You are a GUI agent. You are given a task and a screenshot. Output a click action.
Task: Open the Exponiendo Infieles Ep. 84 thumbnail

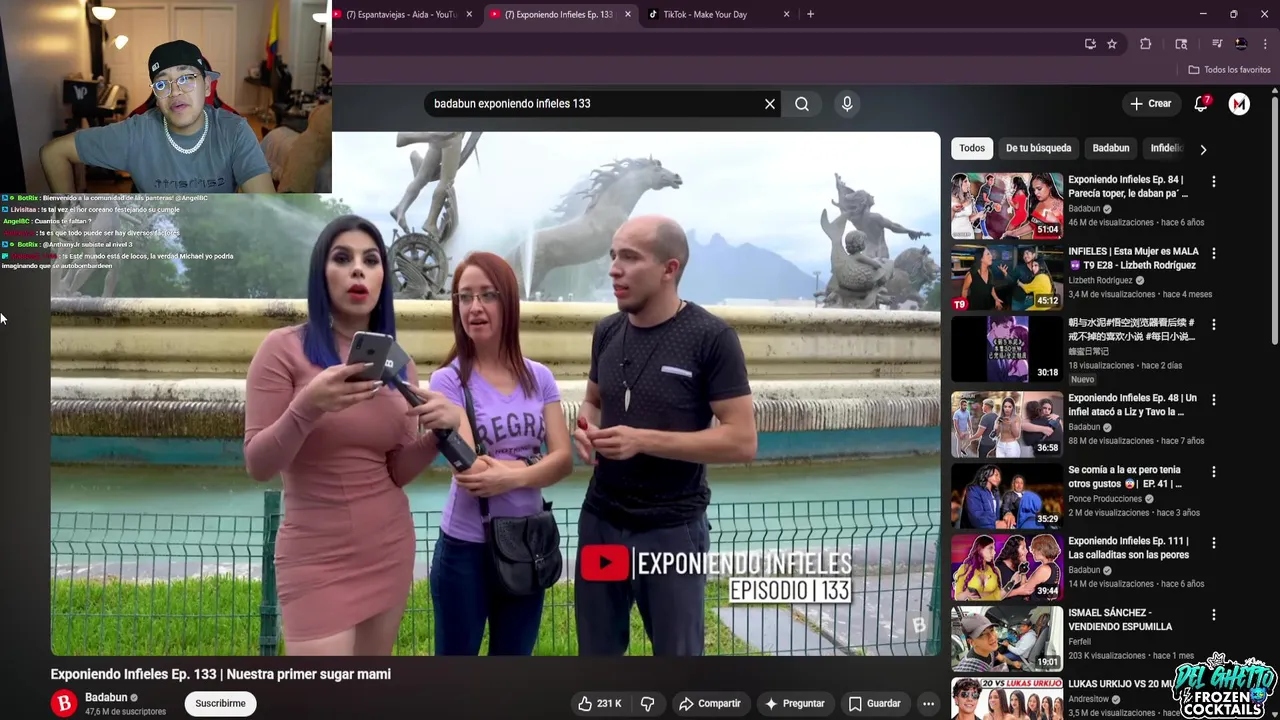pyautogui.click(x=1007, y=205)
